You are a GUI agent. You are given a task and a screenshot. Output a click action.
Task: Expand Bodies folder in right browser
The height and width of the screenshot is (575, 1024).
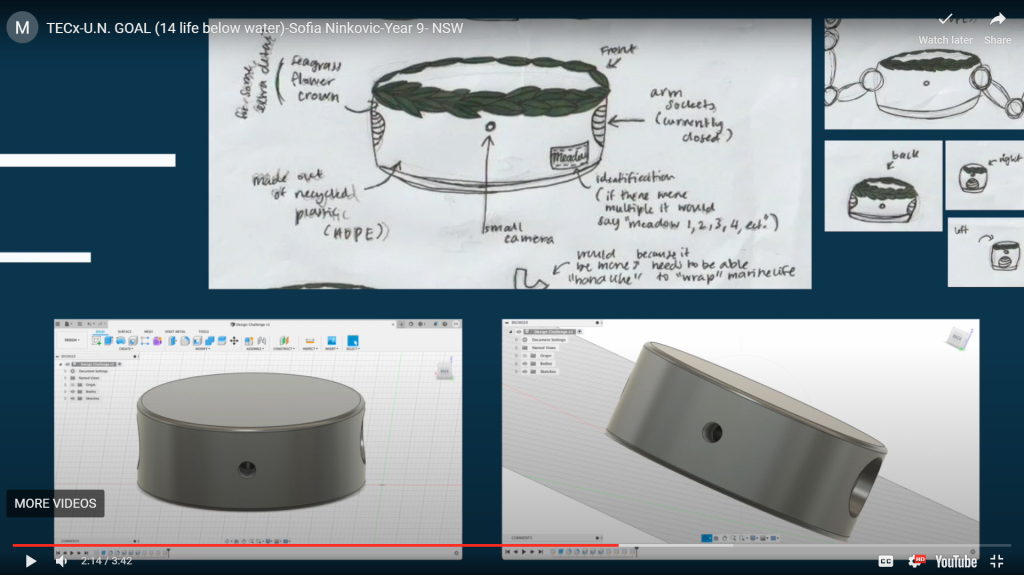tap(517, 363)
